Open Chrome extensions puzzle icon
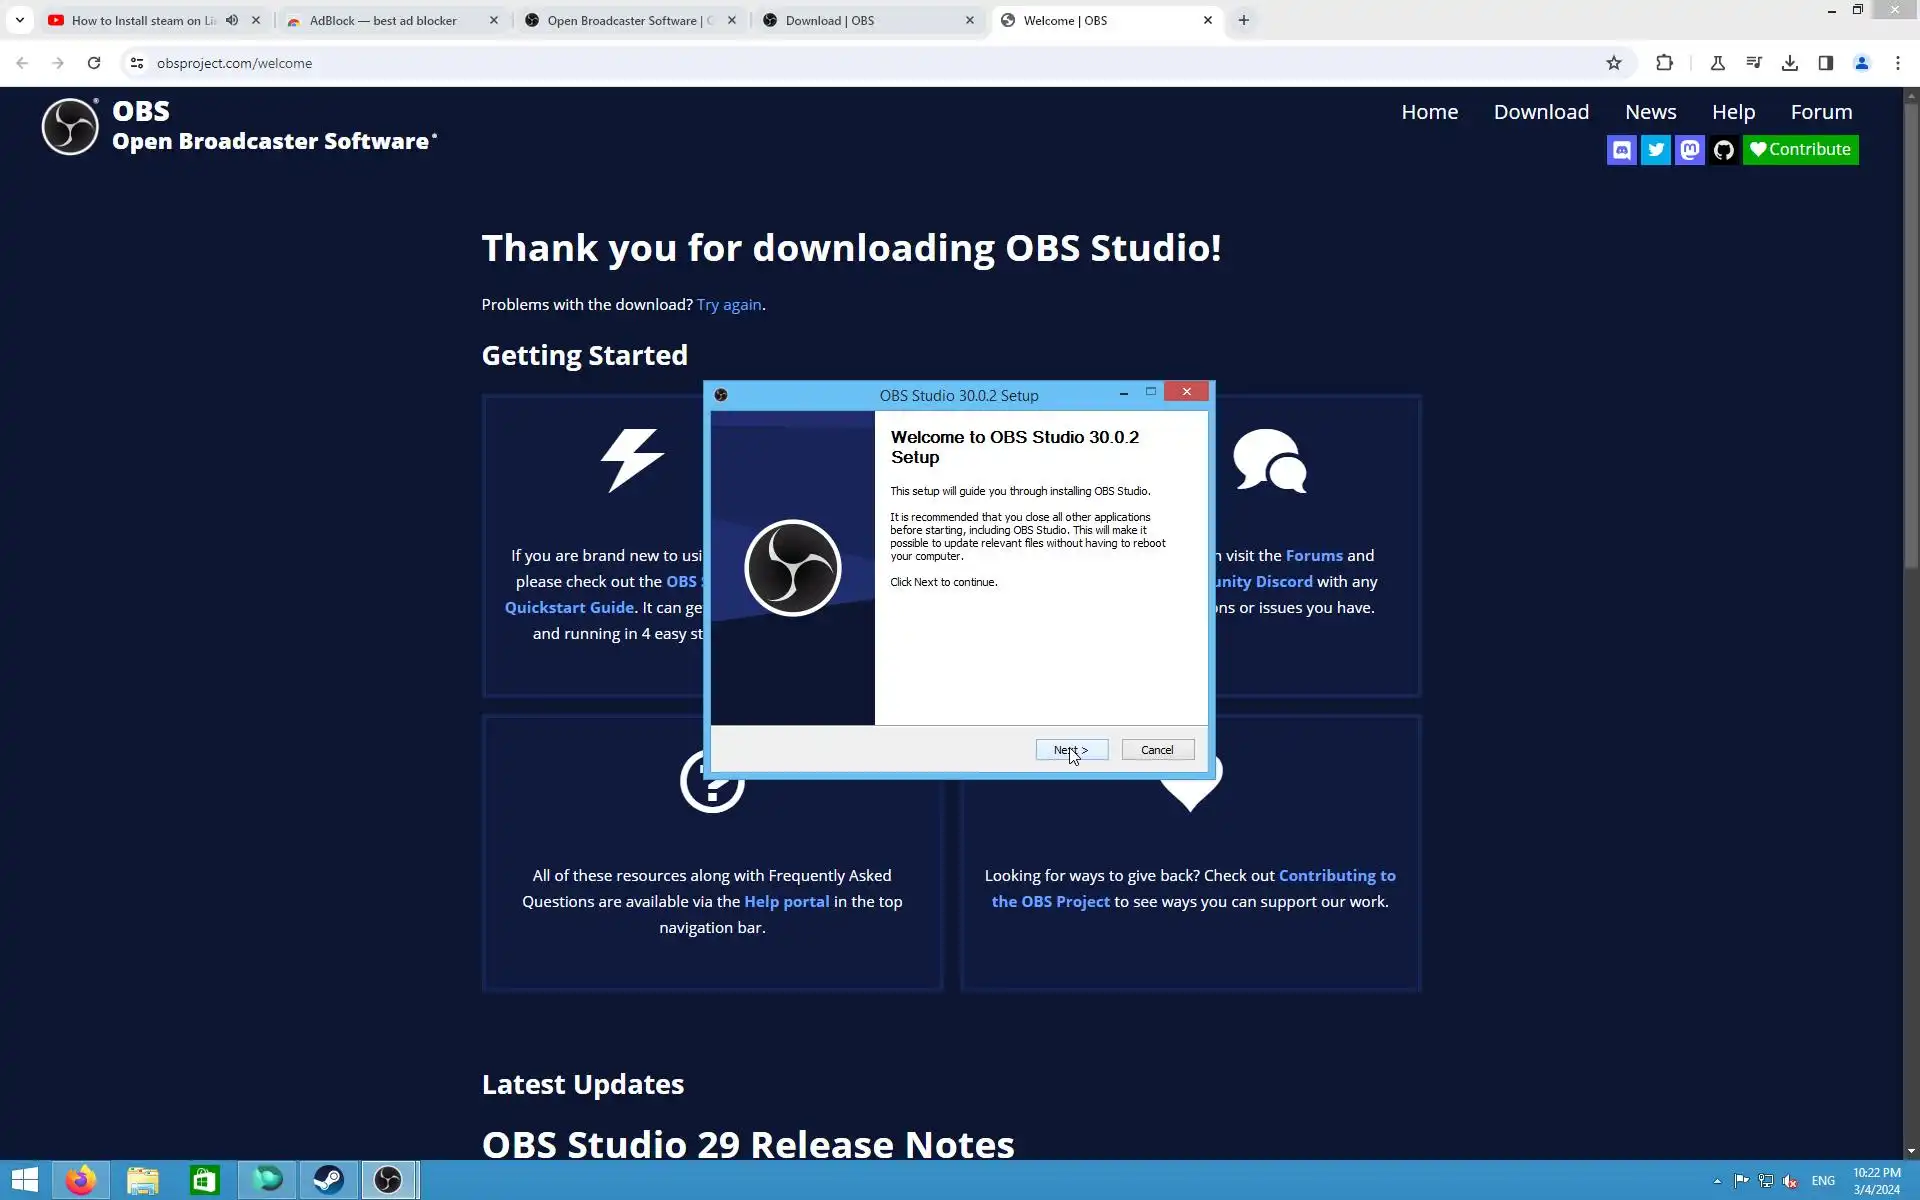 point(1664,63)
